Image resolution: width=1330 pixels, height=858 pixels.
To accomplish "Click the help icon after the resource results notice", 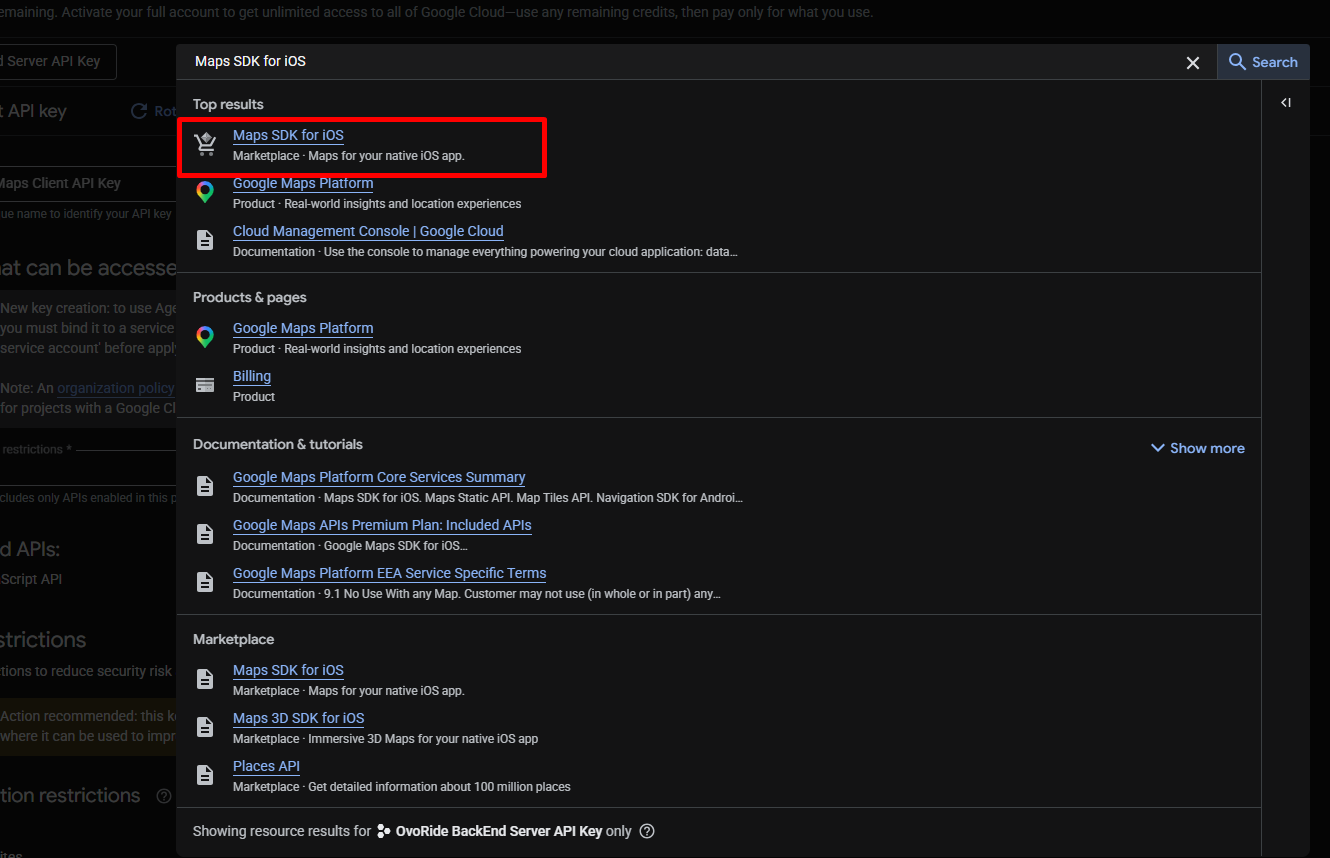I will pos(647,831).
